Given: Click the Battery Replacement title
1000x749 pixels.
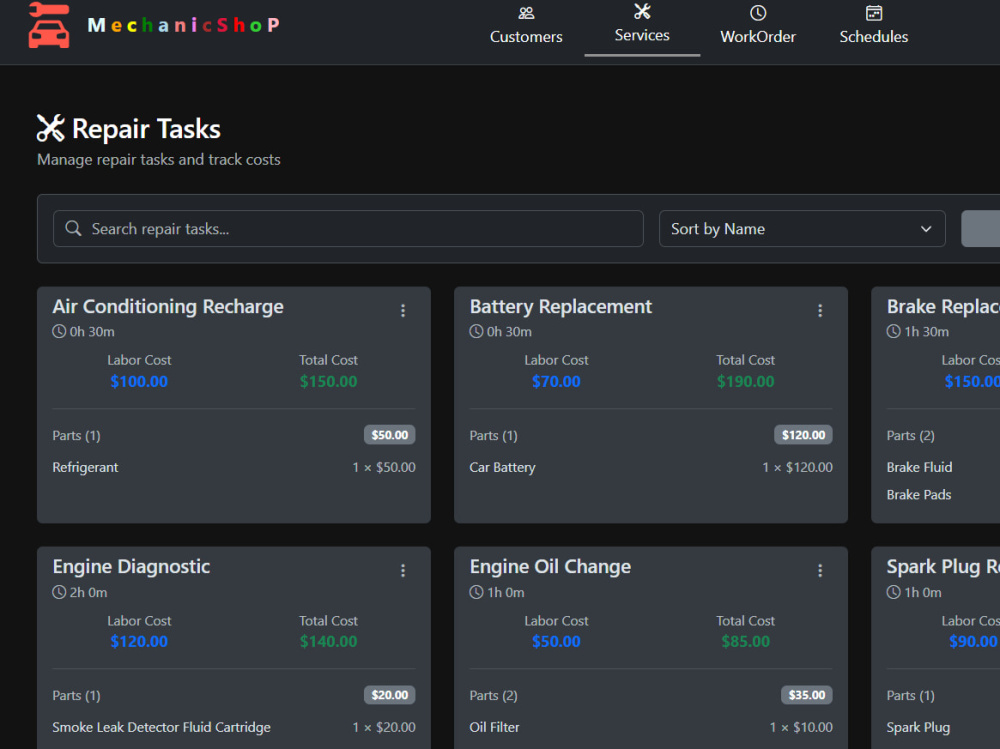Looking at the screenshot, I should tap(561, 307).
